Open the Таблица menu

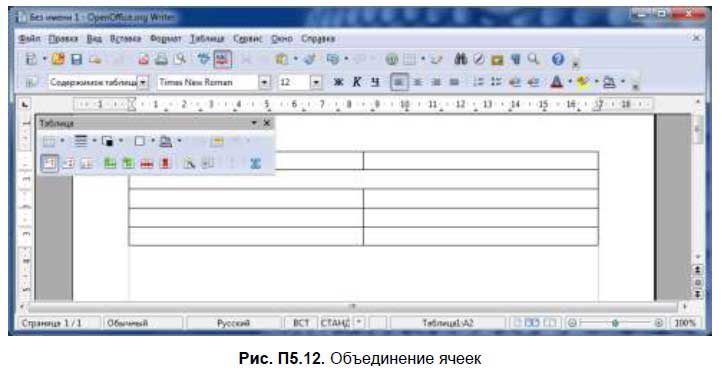[207, 39]
